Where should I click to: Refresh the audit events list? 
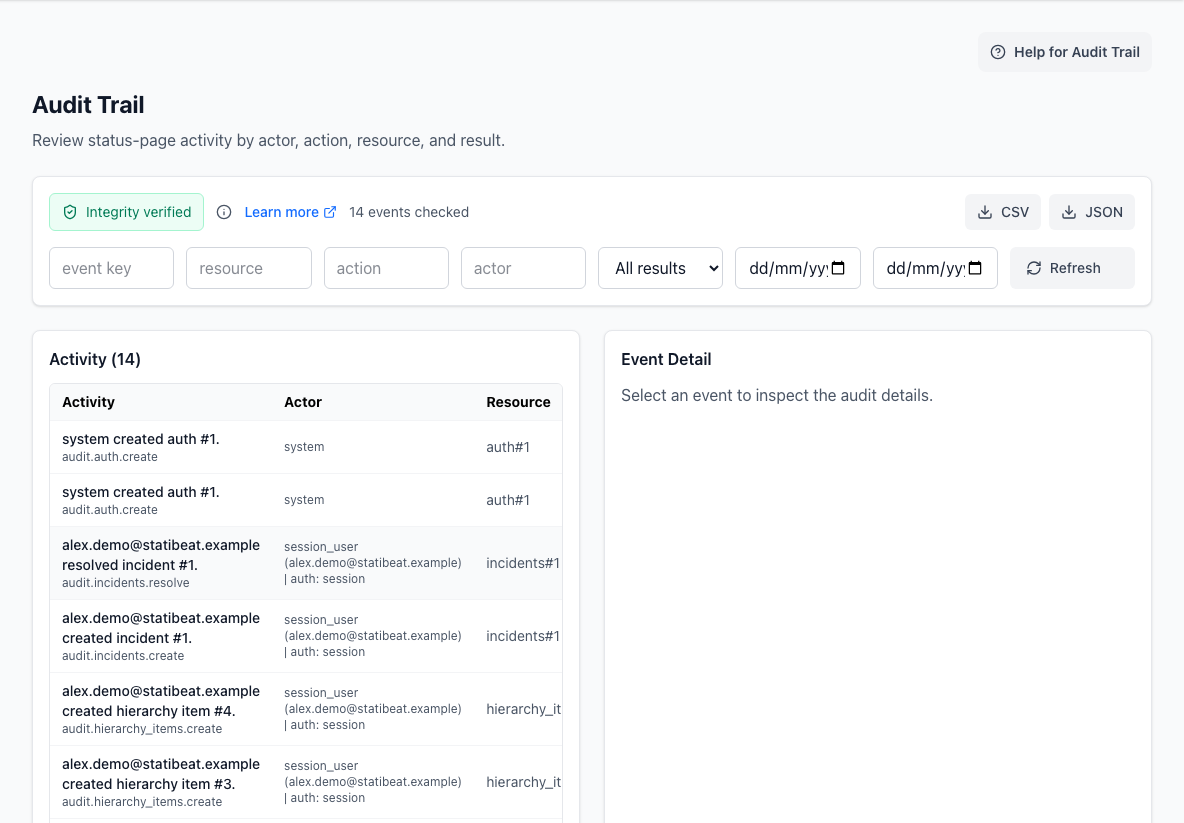1072,268
